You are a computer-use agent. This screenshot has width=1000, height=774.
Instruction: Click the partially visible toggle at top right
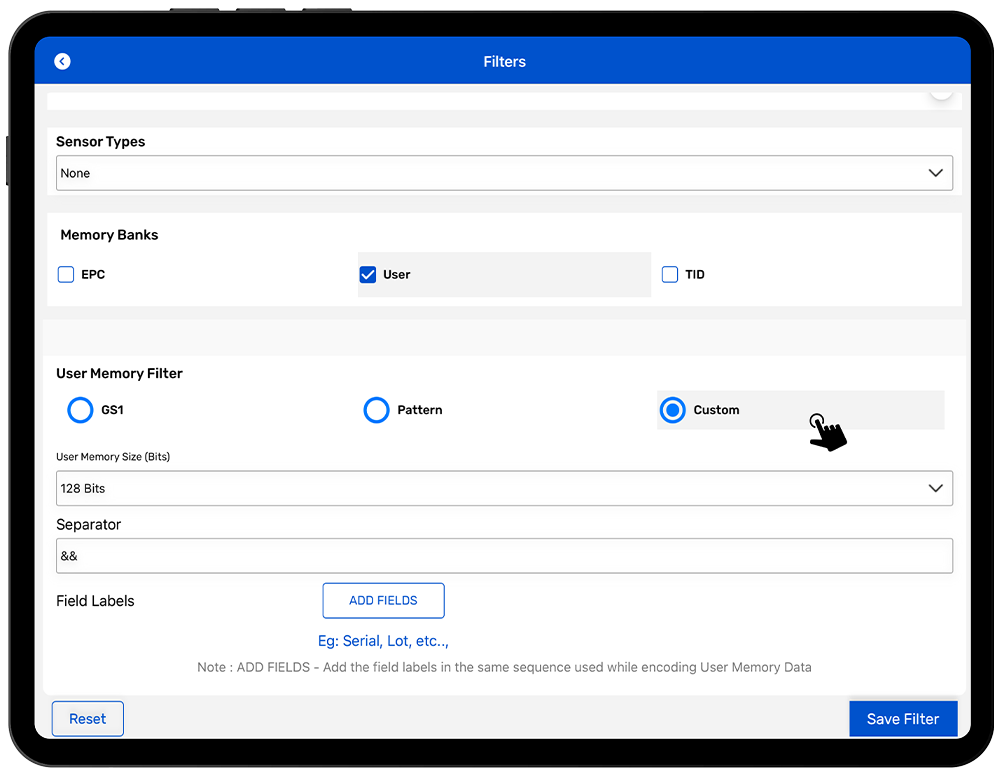pyautogui.click(x=940, y=93)
